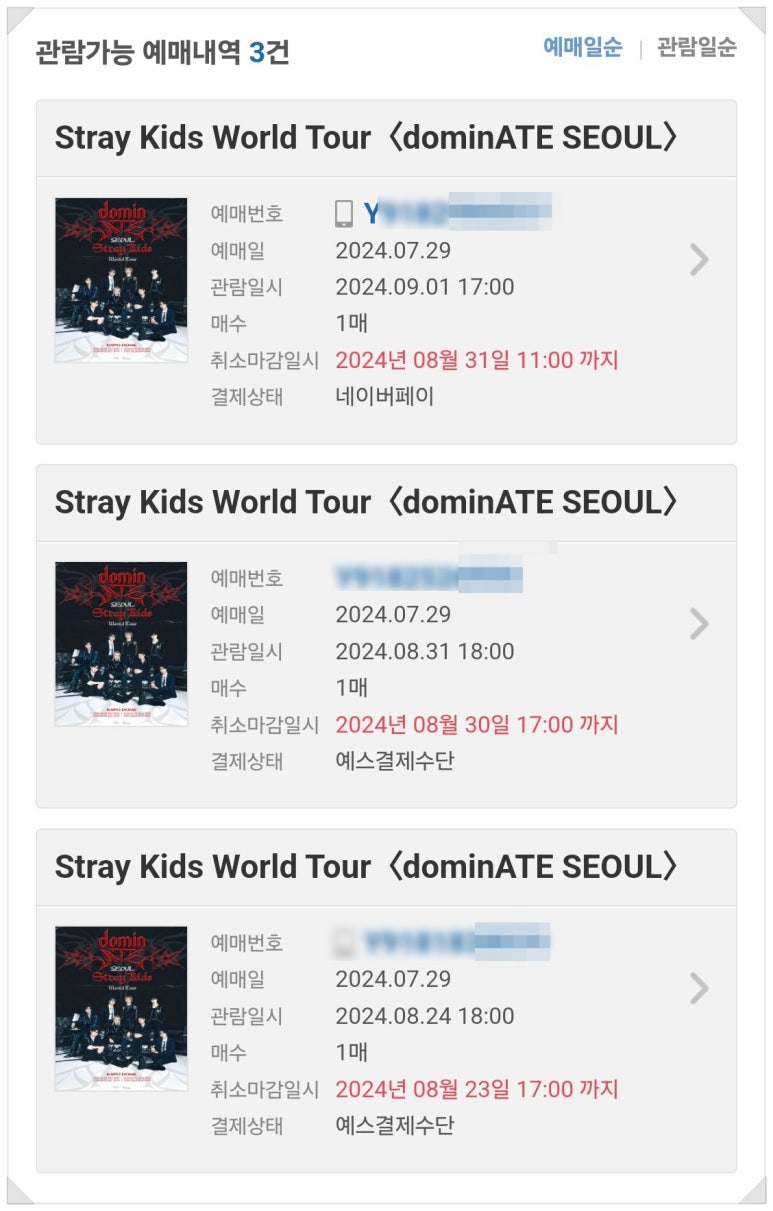Open details chevron for 2024.09.01 show
This screenshot has width=773, height=1211.
(x=699, y=260)
